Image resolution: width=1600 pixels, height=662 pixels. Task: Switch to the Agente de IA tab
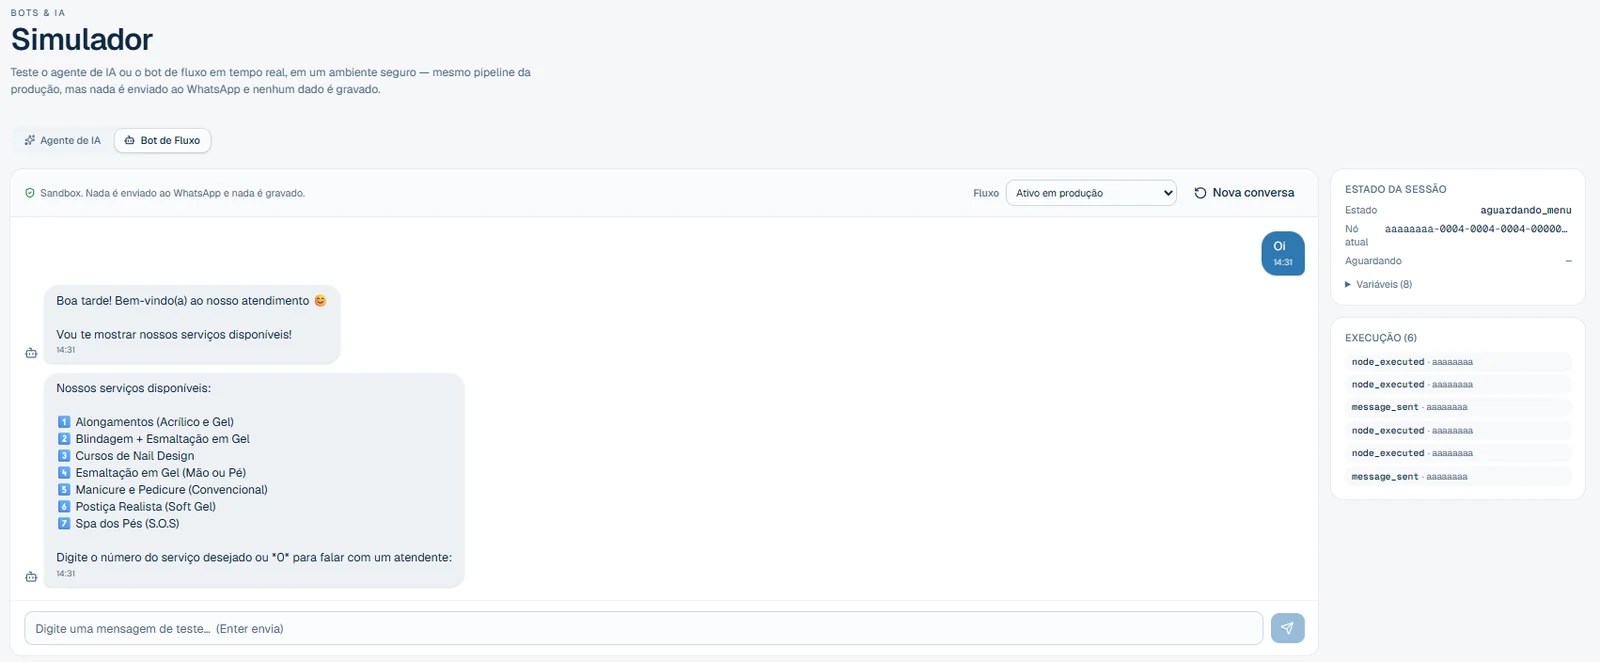click(63, 141)
